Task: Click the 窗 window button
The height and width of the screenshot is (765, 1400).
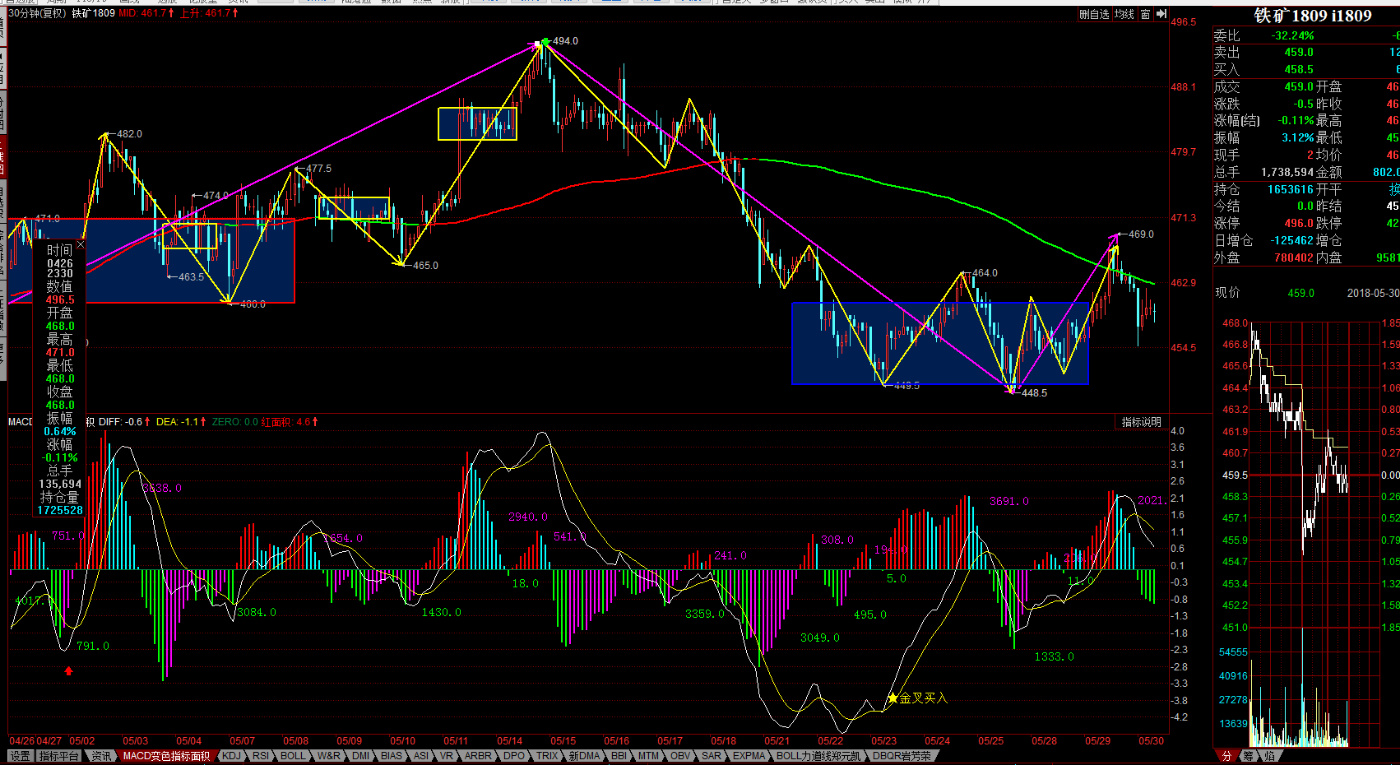Action: [x=1146, y=14]
